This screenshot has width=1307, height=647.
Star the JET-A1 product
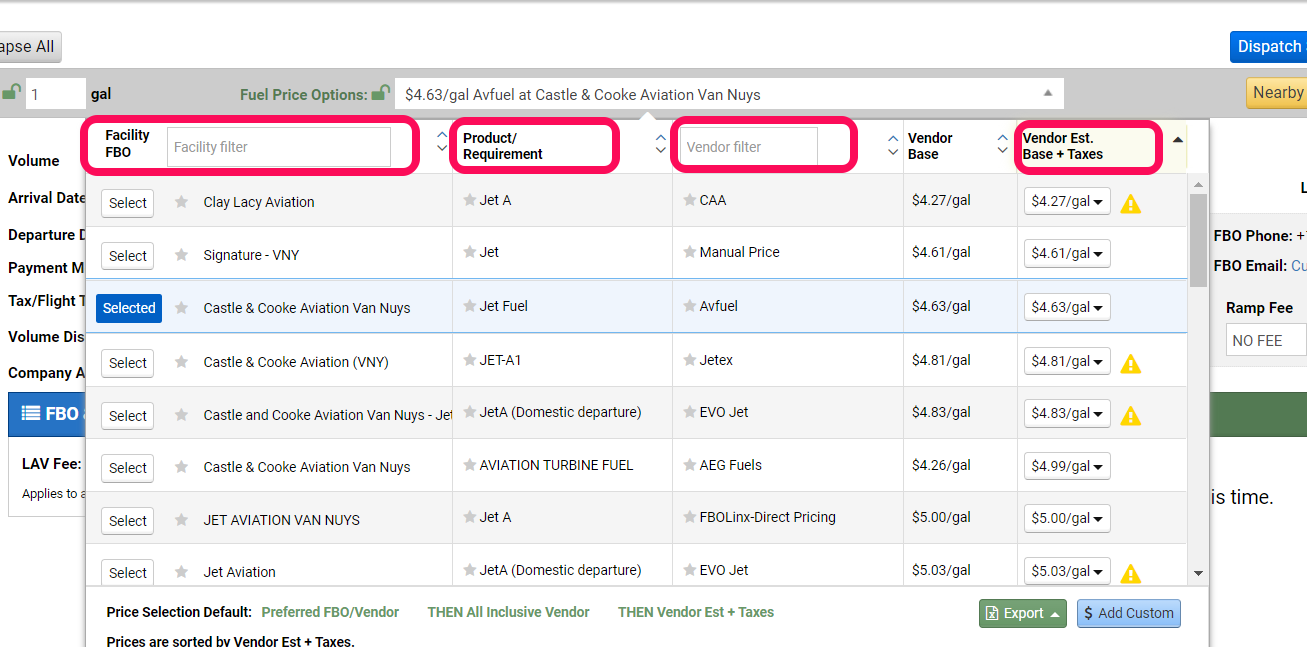470,360
